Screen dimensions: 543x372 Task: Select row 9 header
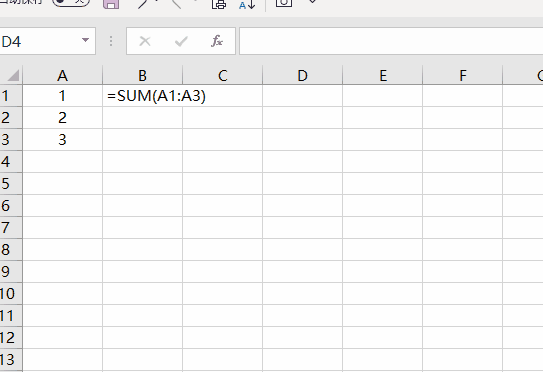11,272
